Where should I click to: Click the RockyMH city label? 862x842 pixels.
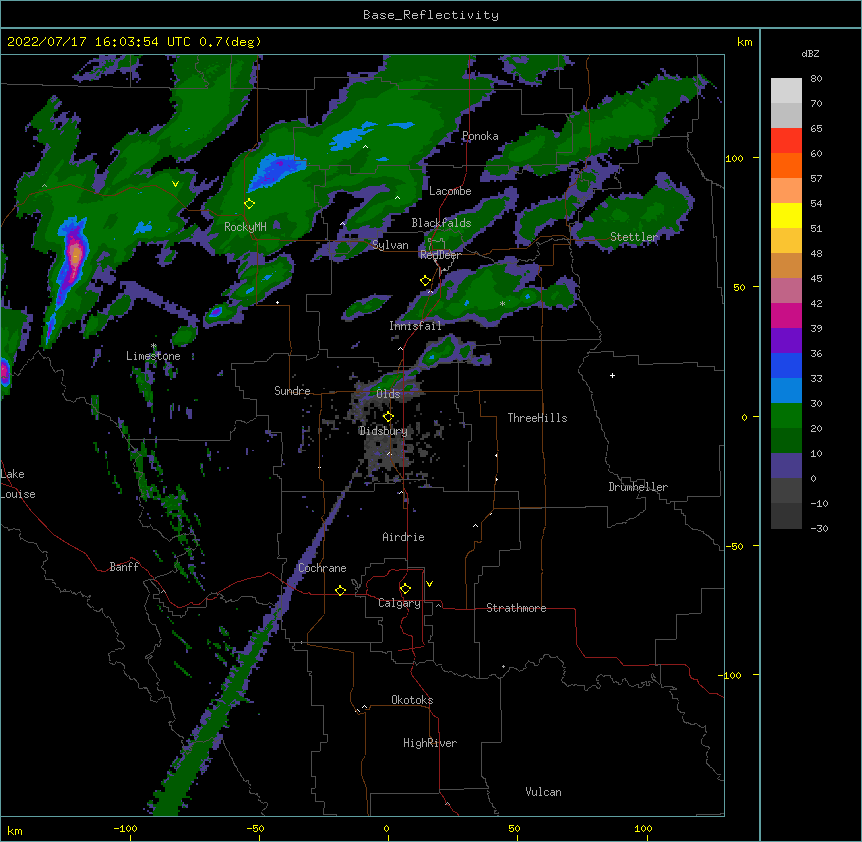pos(245,227)
